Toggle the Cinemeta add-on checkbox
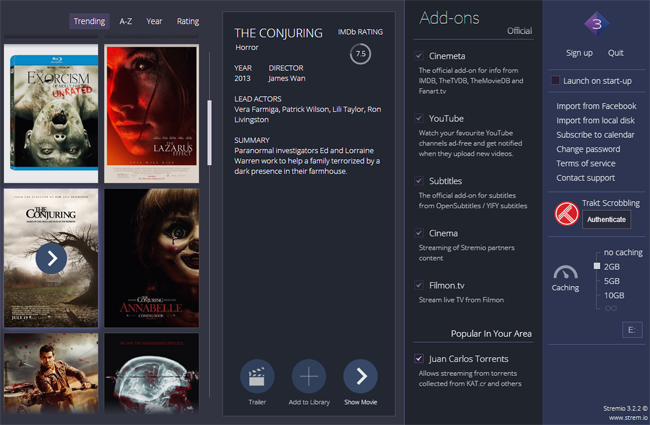This screenshot has width=650, height=425. (x=419, y=56)
